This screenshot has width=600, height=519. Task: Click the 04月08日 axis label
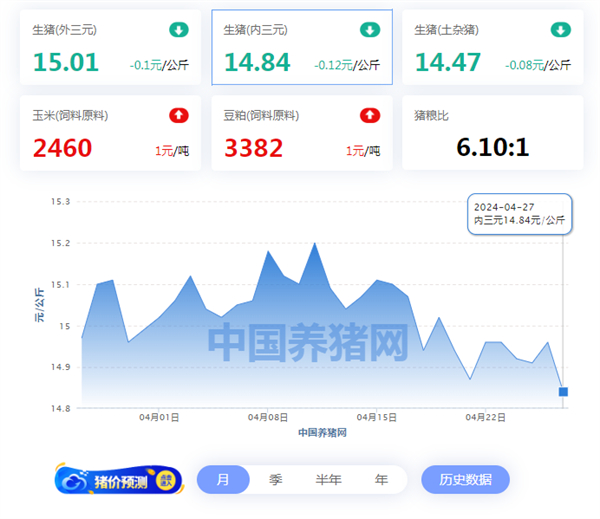(x=268, y=417)
